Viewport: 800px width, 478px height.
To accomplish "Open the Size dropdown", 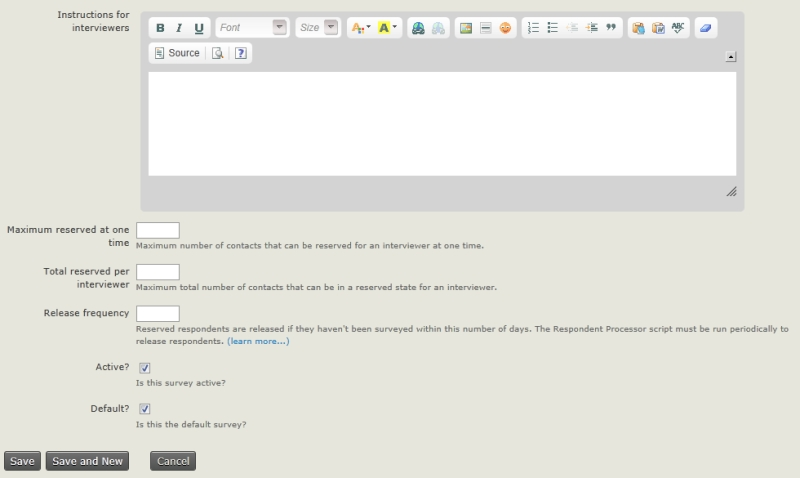I will tap(318, 28).
